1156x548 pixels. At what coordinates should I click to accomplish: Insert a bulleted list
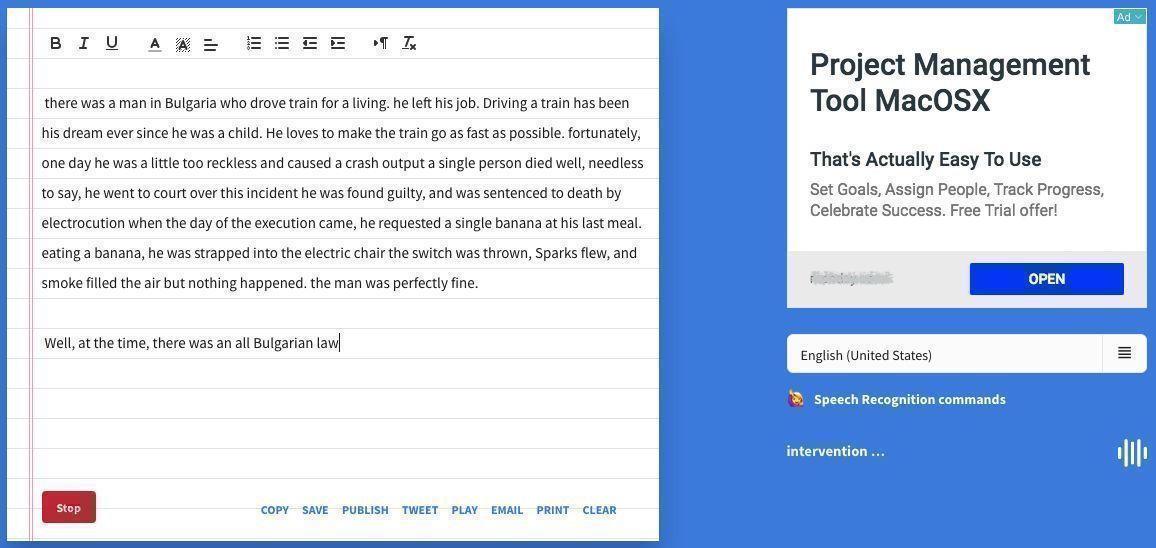tap(282, 43)
